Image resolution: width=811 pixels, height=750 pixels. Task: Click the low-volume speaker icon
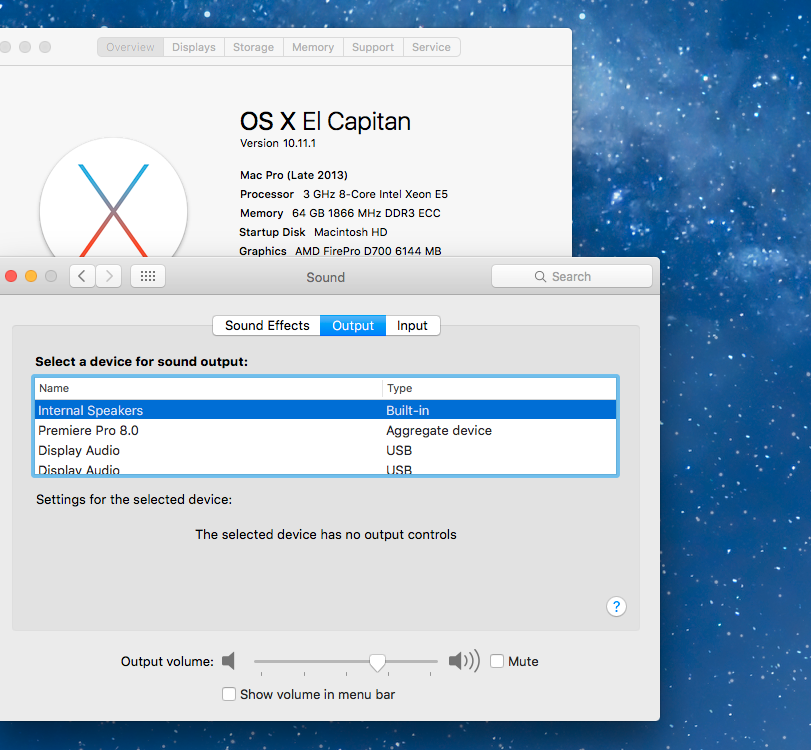click(229, 661)
